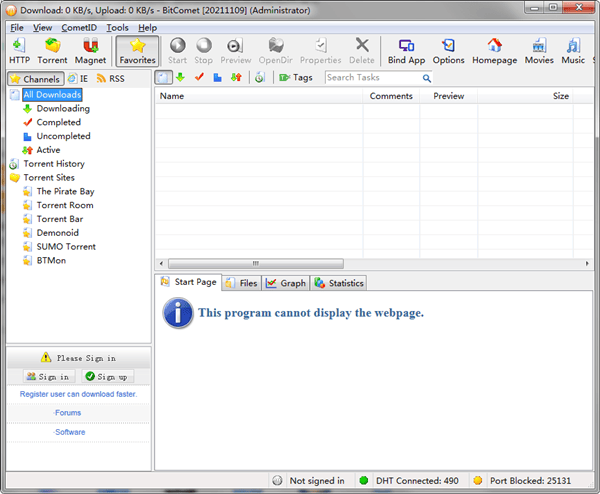Viewport: 600px width, 494px height.
Task: Open the CometID menu
Action: pos(79,28)
